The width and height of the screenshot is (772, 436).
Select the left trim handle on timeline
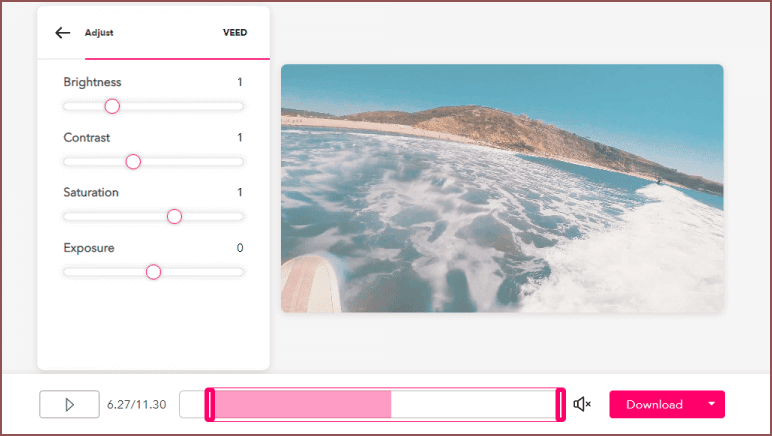coord(210,404)
